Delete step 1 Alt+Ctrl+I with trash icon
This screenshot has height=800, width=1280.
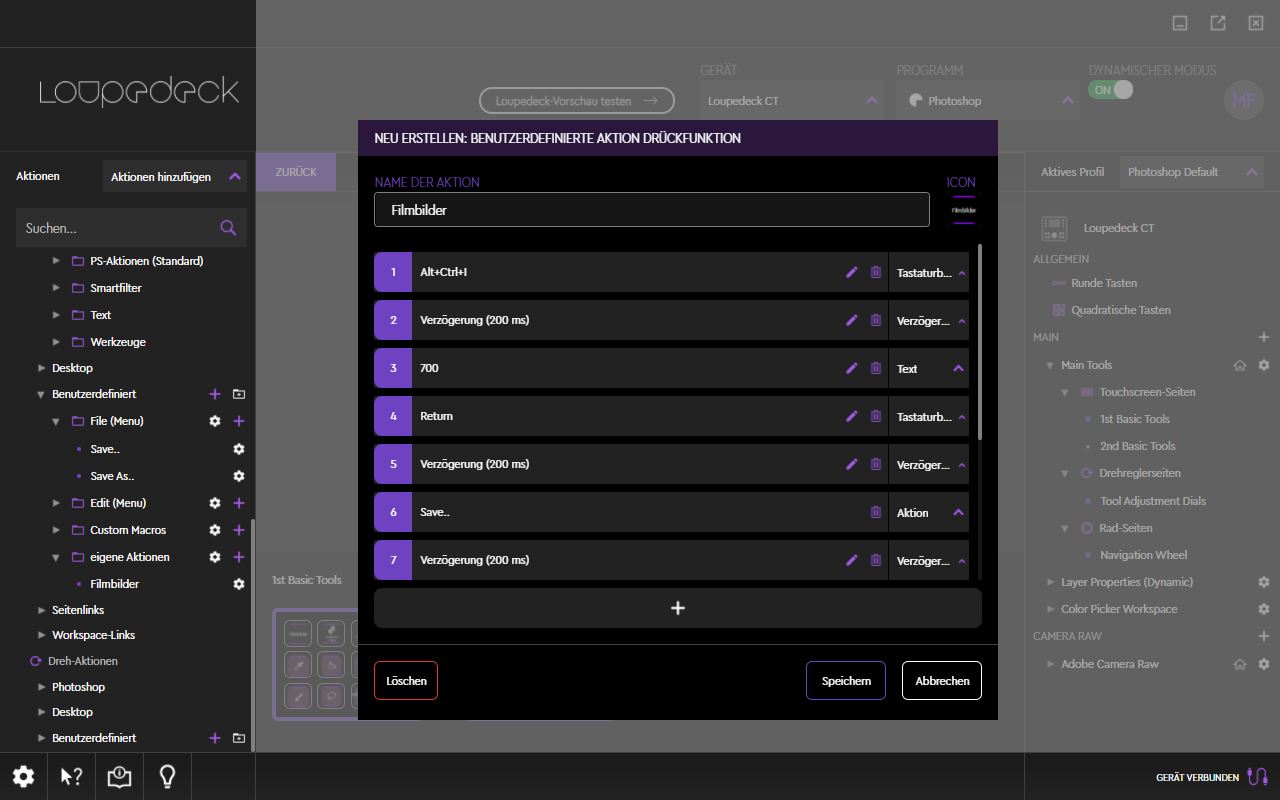876,272
